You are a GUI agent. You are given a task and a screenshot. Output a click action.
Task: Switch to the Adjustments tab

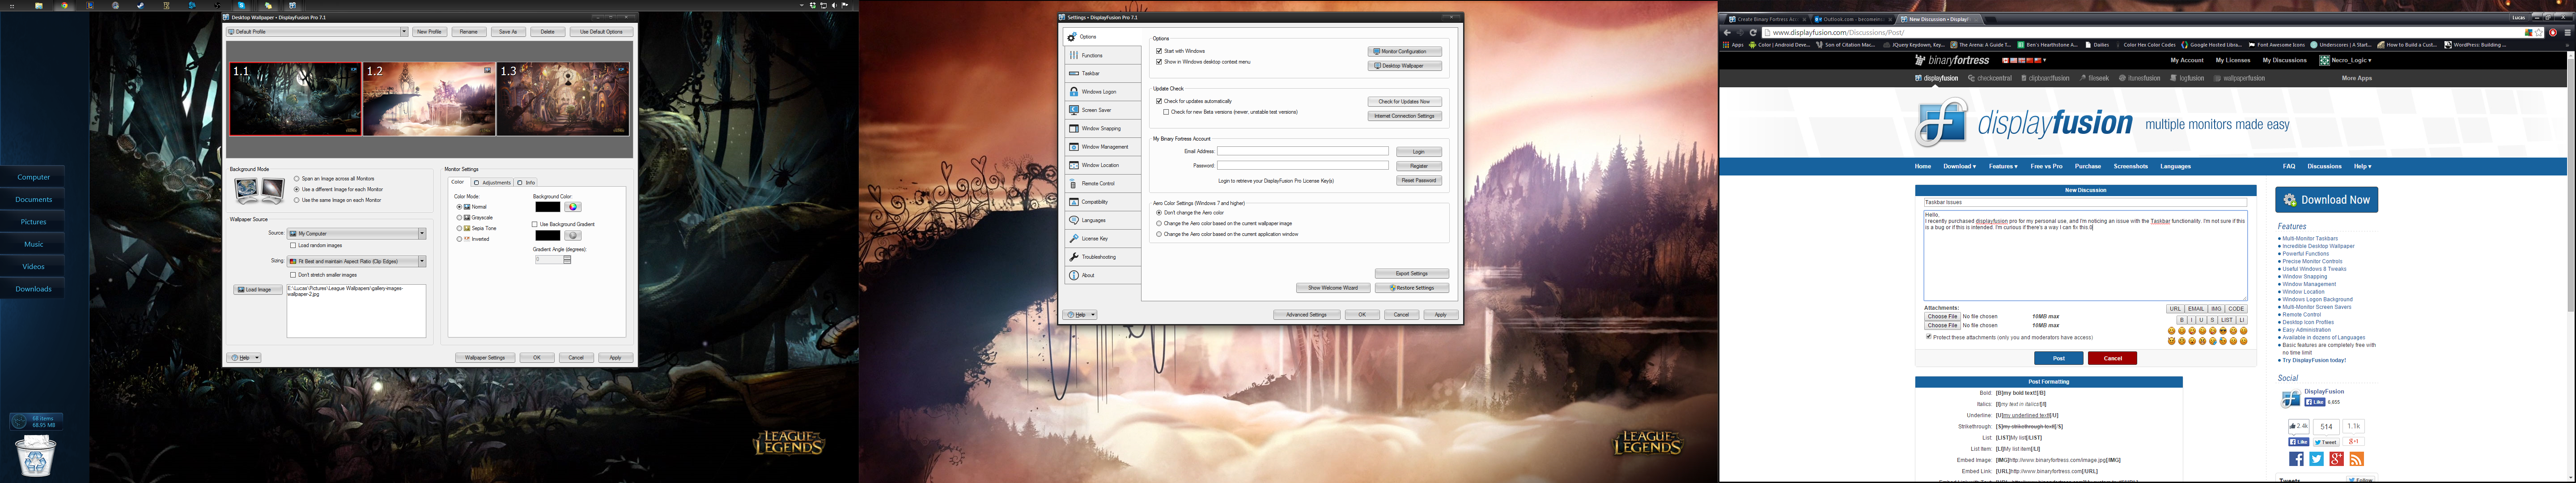(492, 183)
